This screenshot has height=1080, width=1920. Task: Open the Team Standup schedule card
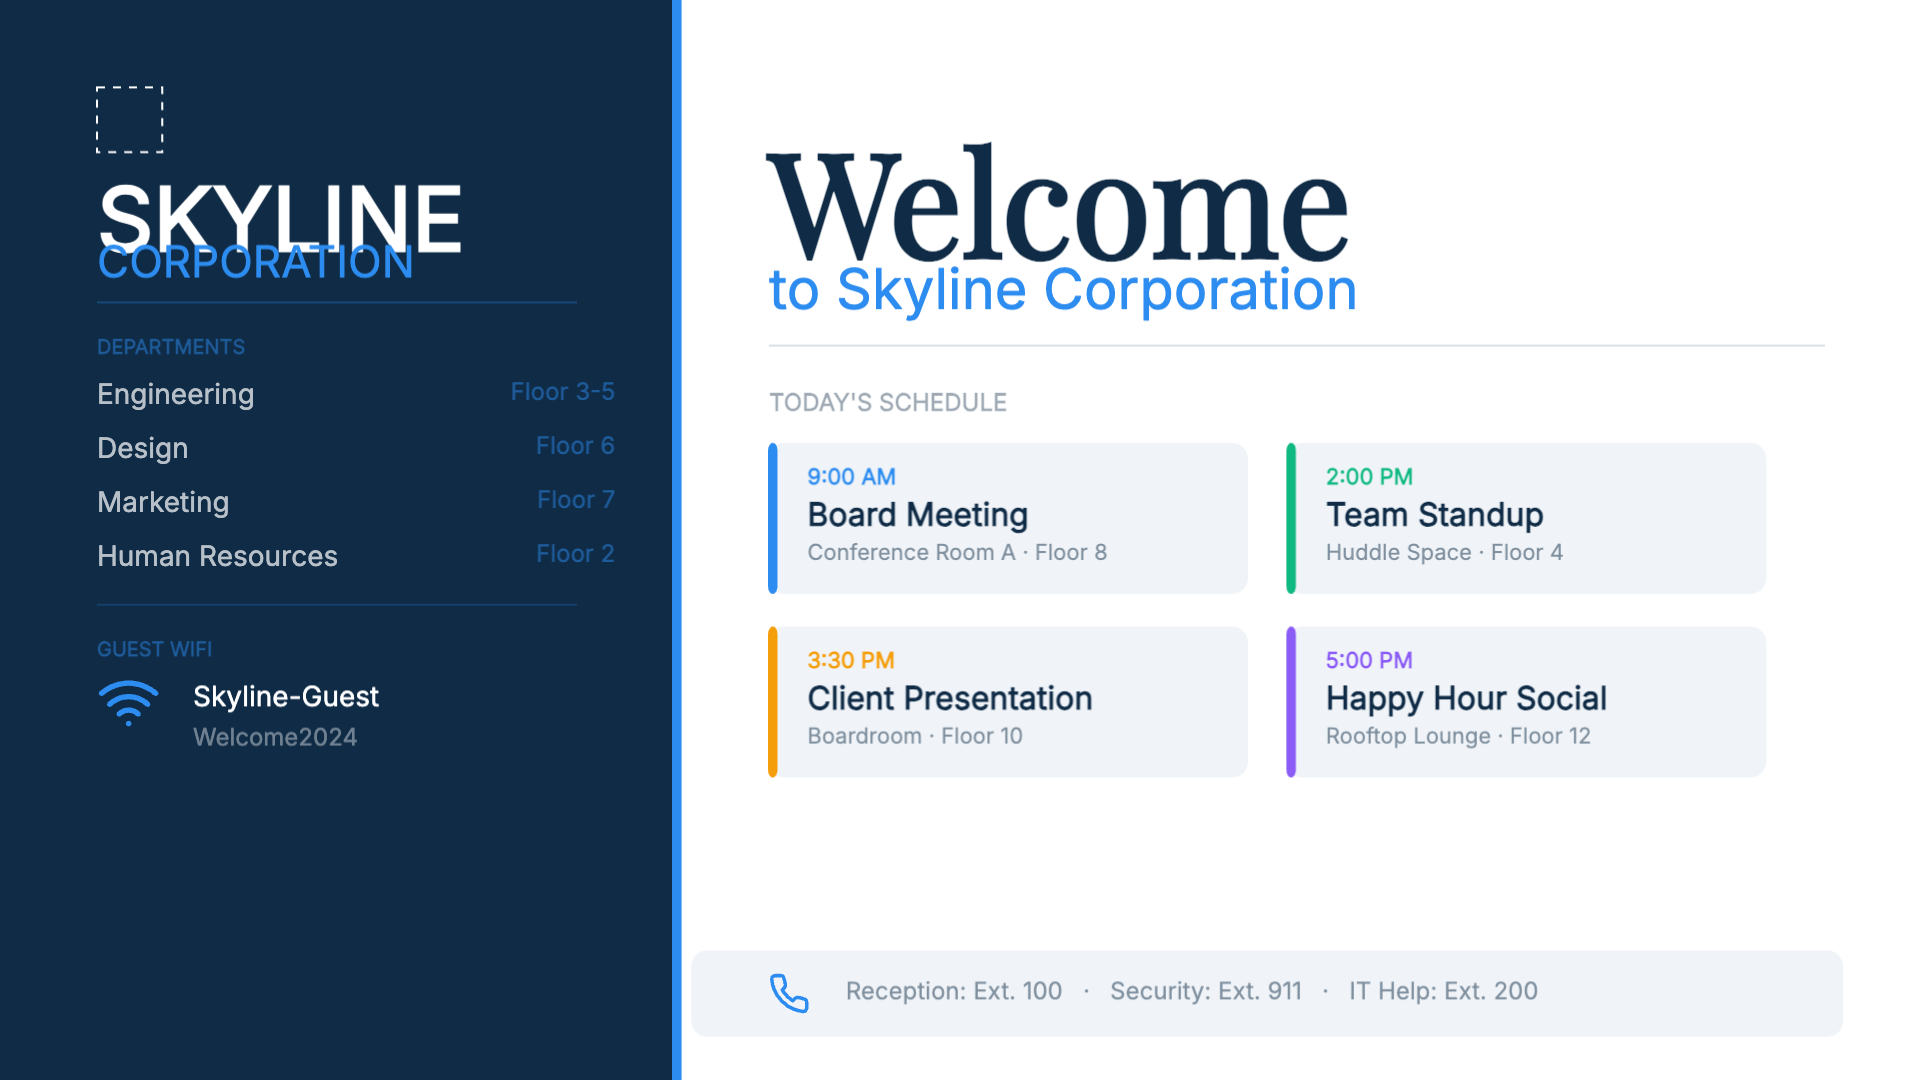pyautogui.click(x=1526, y=518)
